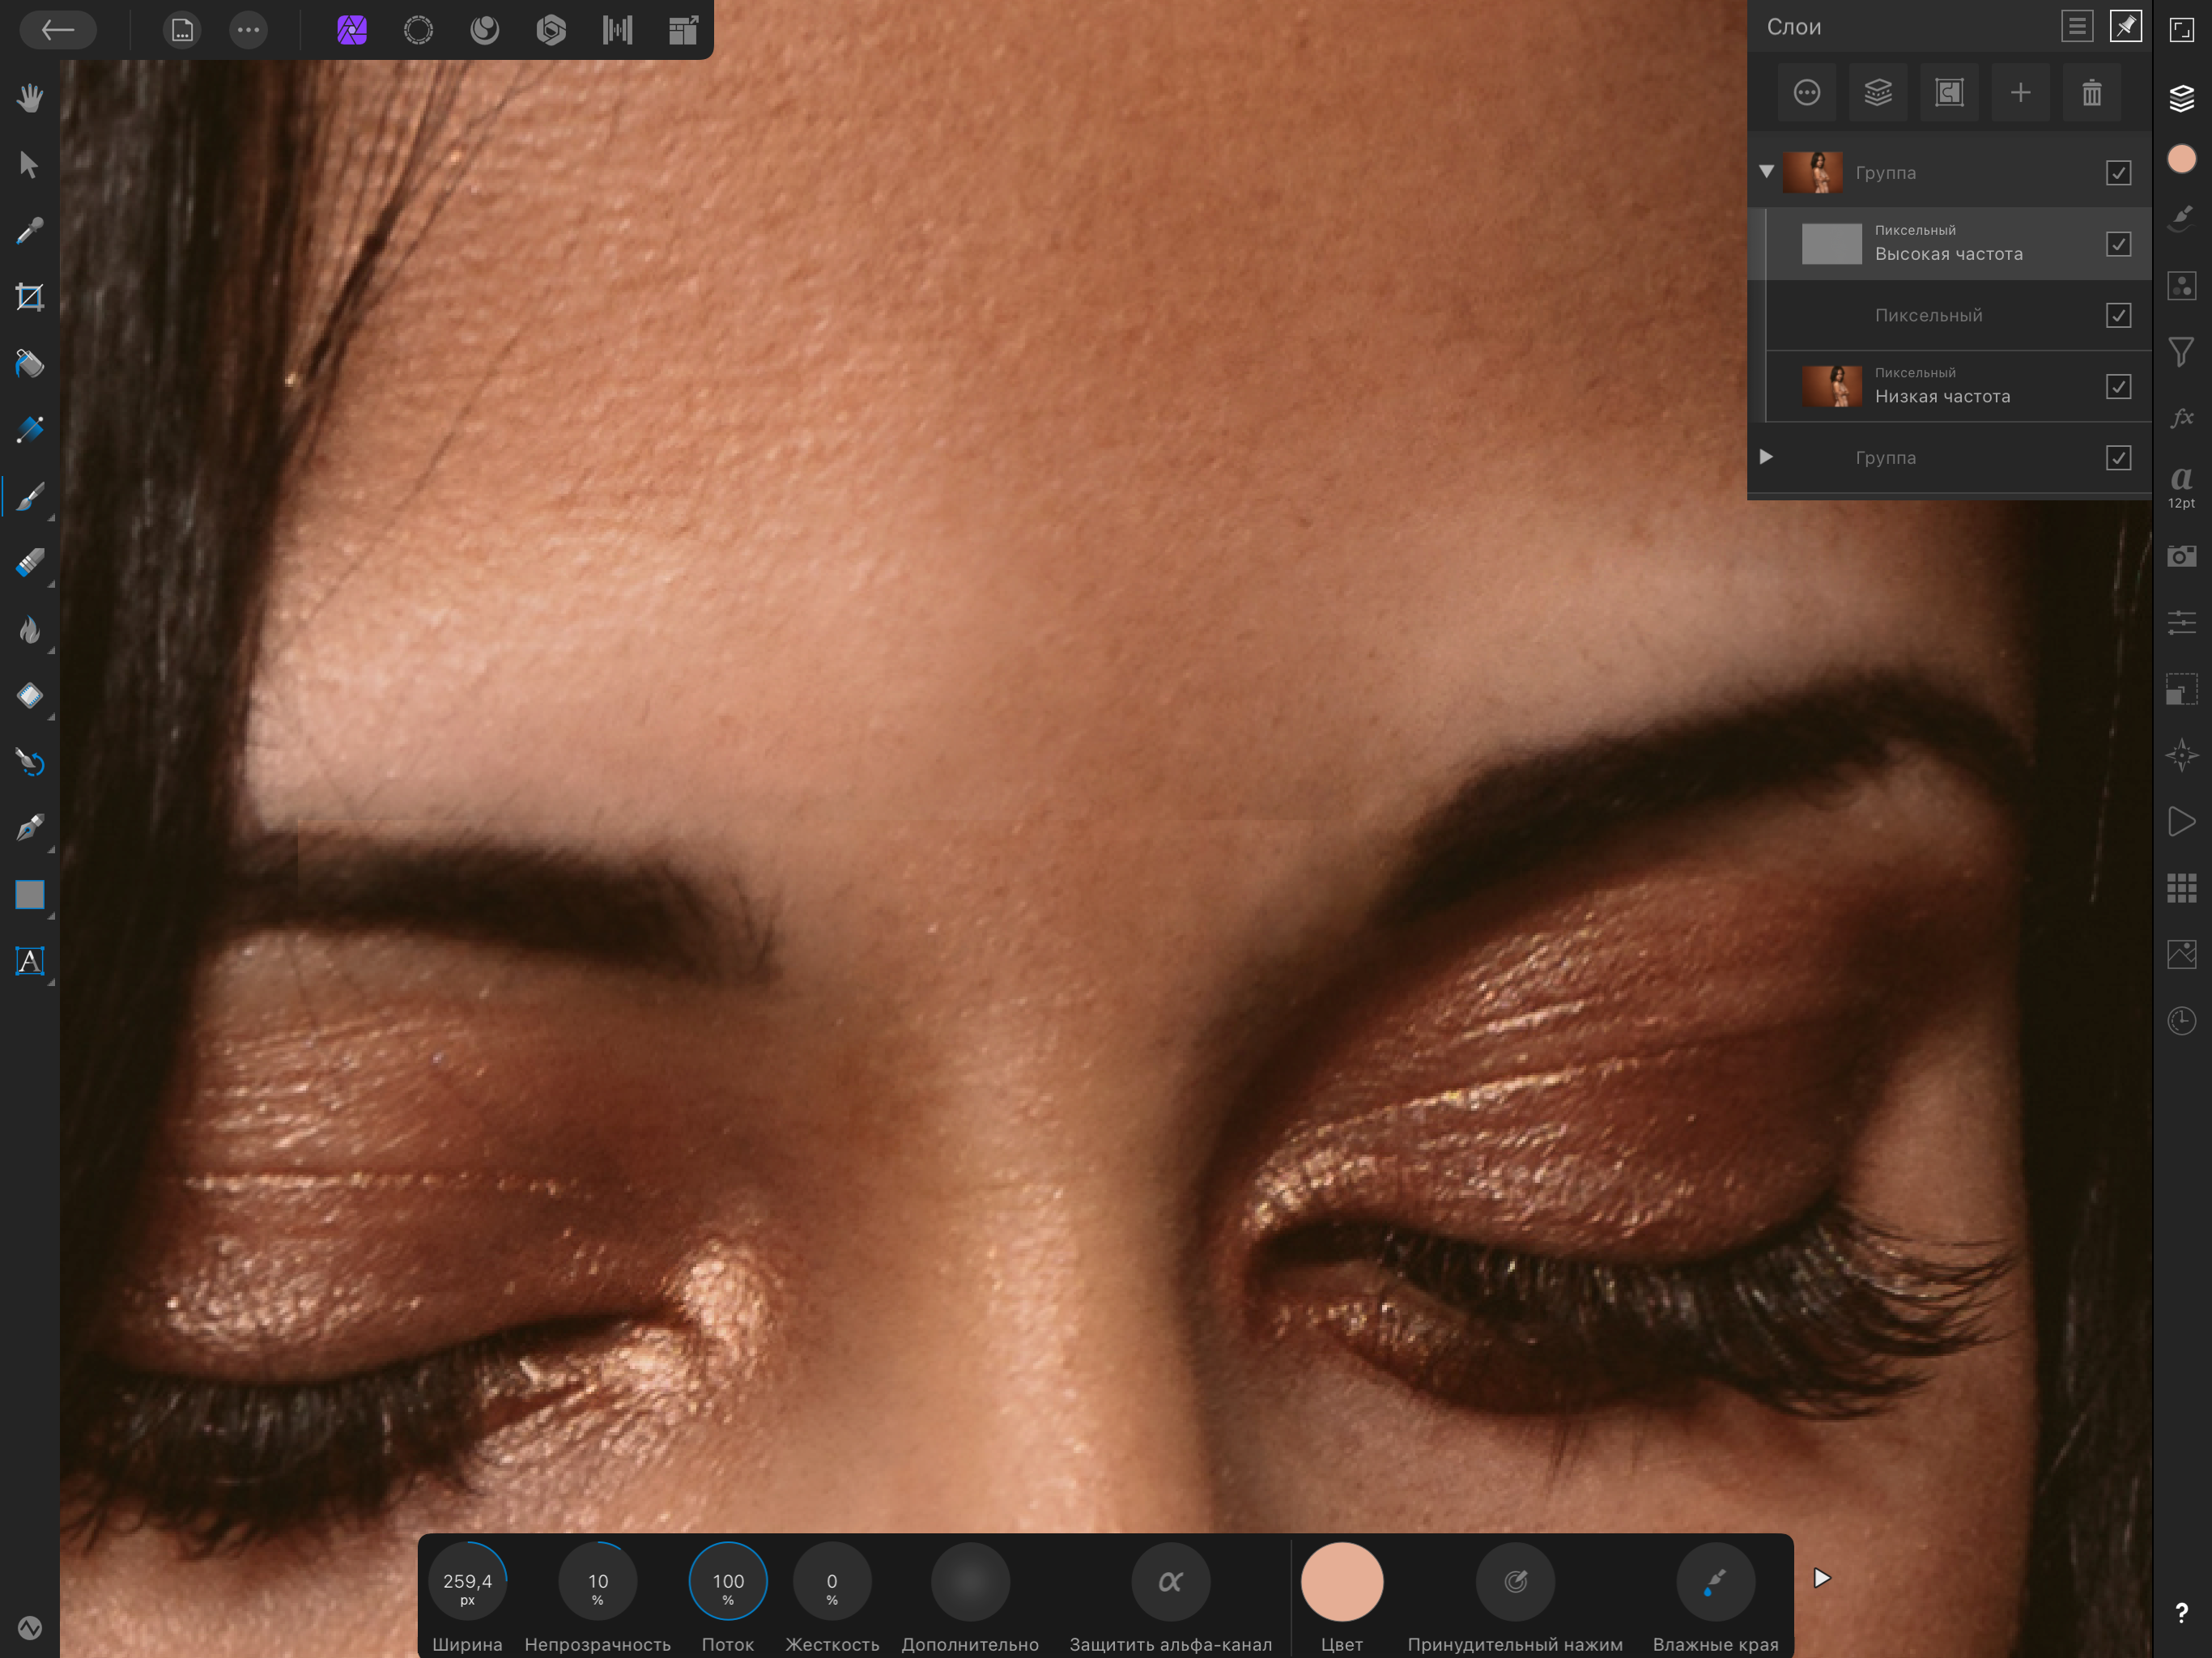
Task: Expand more brush options arrow
Action: [x=1822, y=1578]
